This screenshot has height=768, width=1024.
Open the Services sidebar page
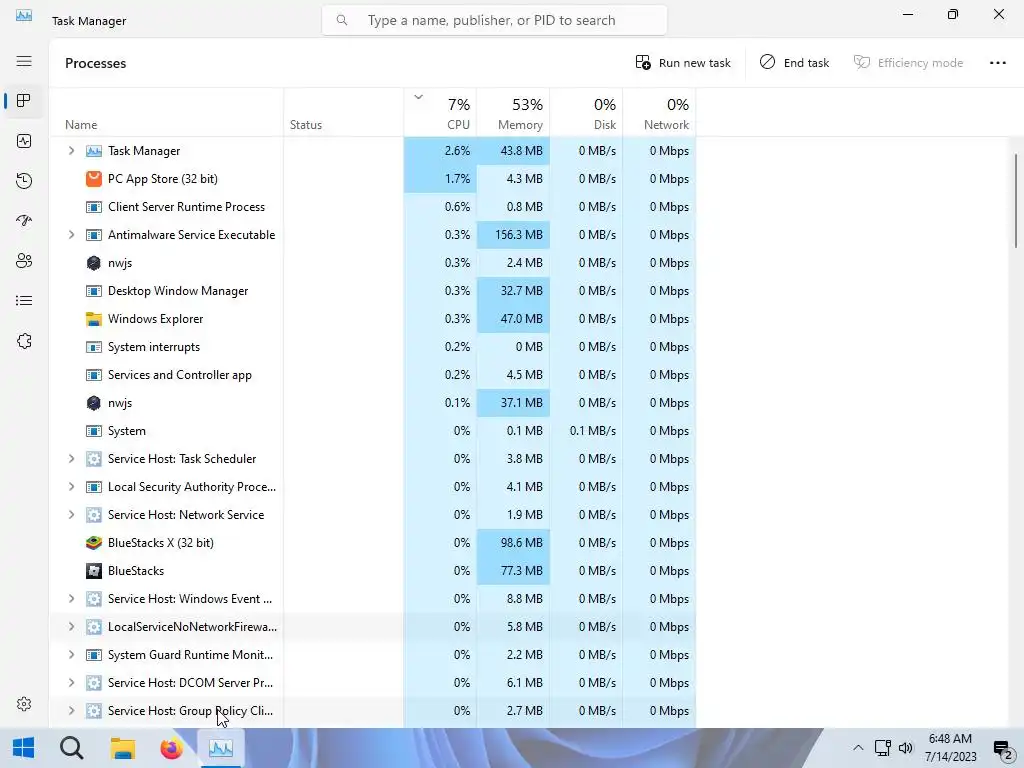click(24, 341)
